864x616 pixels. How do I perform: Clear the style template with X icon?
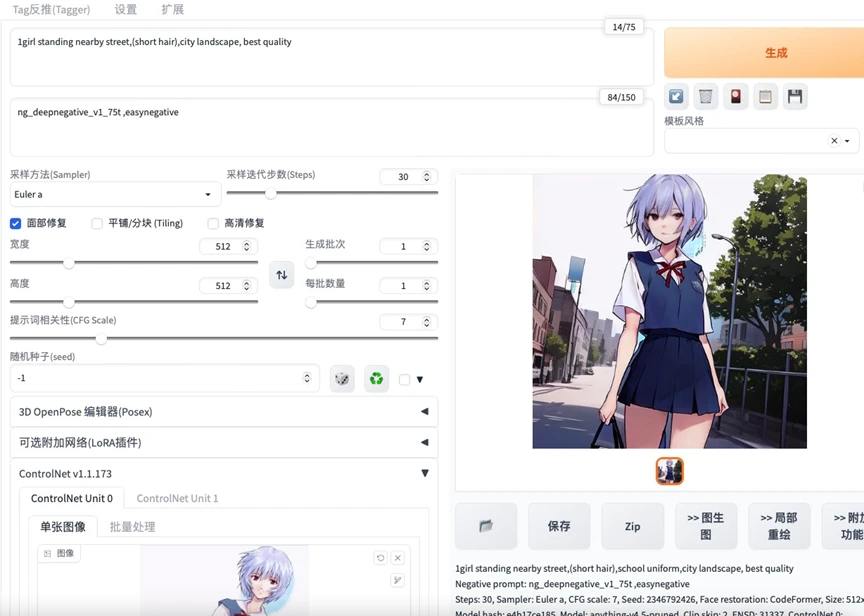coord(834,141)
